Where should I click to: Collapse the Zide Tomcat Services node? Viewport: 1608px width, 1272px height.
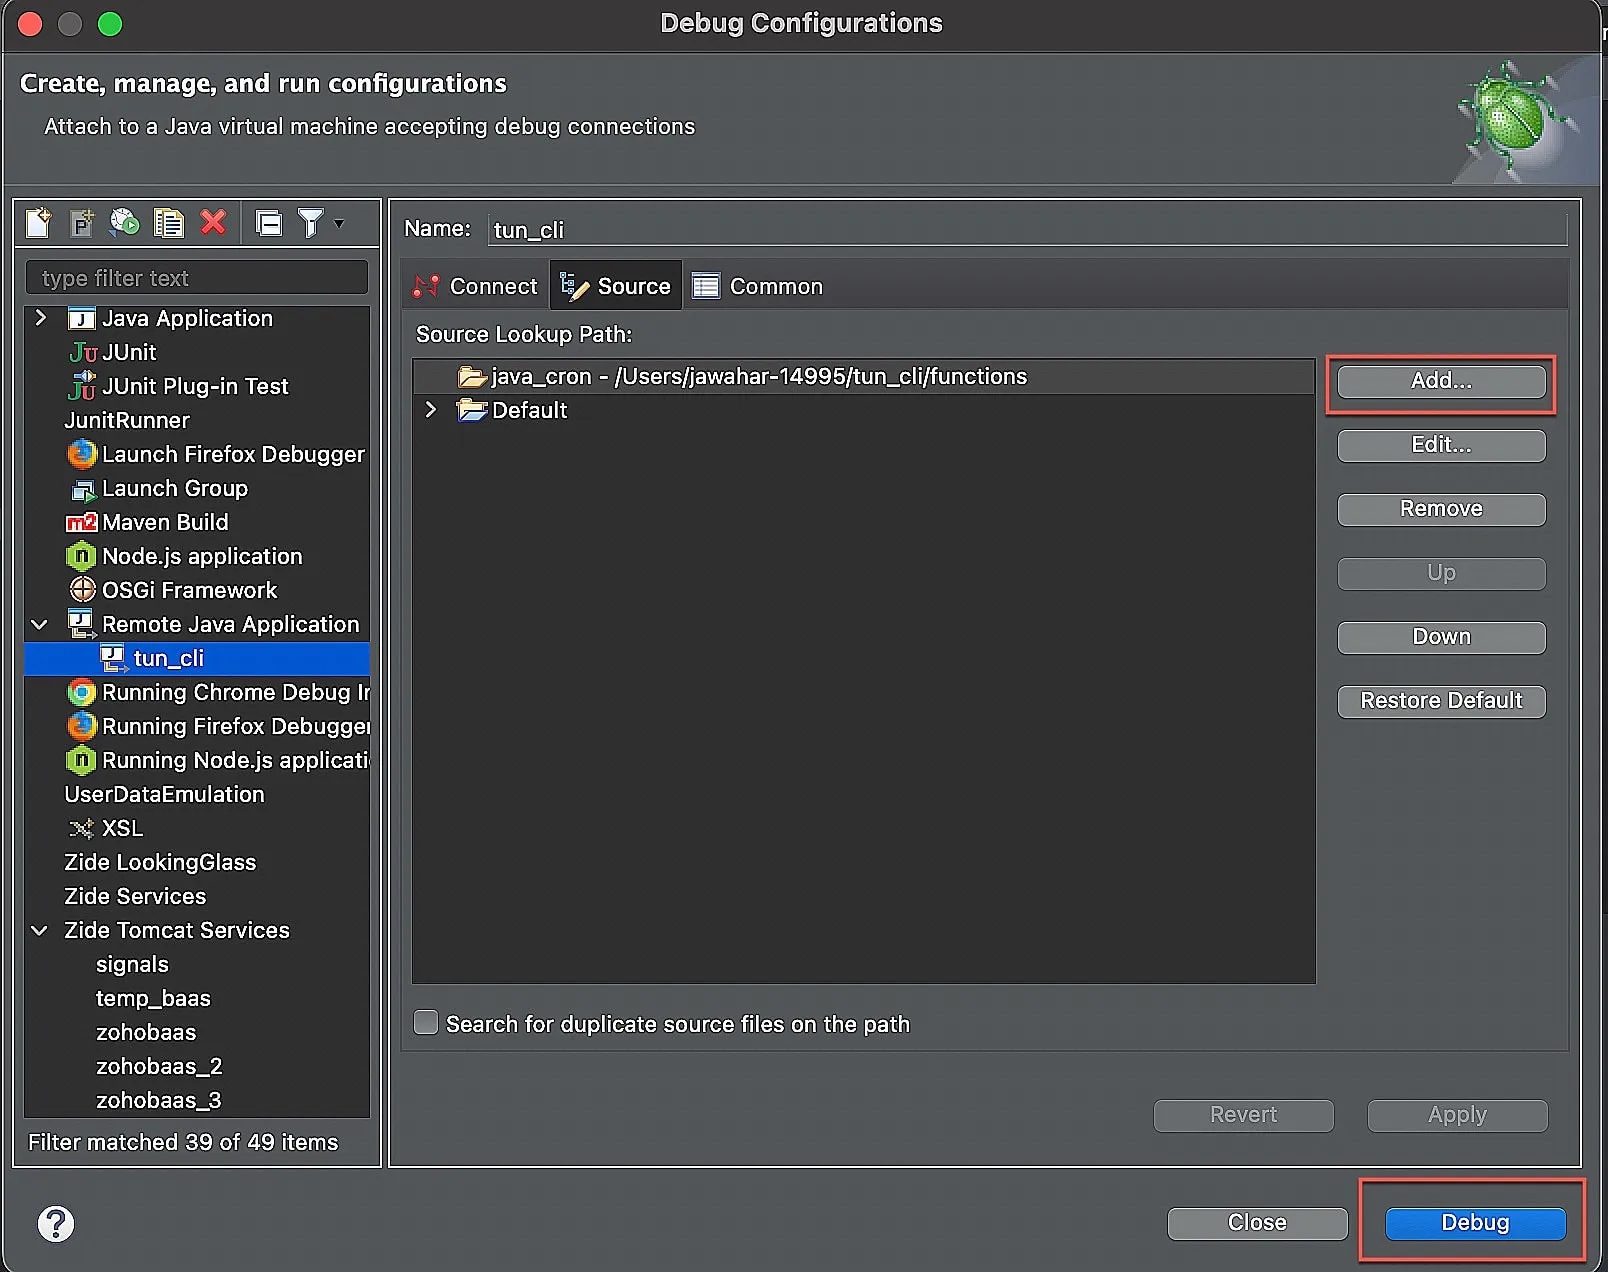point(40,930)
